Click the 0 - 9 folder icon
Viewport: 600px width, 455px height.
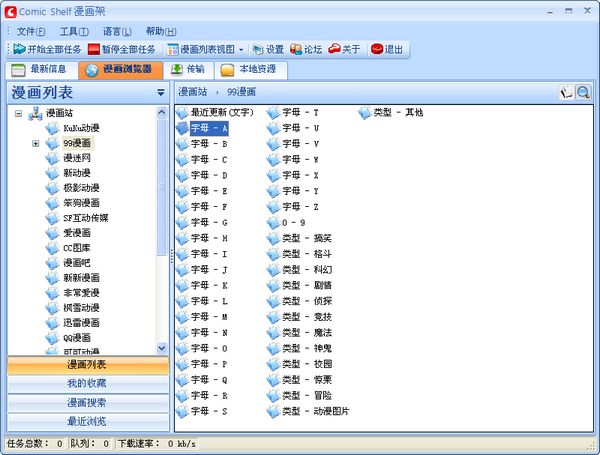pyautogui.click(x=274, y=223)
